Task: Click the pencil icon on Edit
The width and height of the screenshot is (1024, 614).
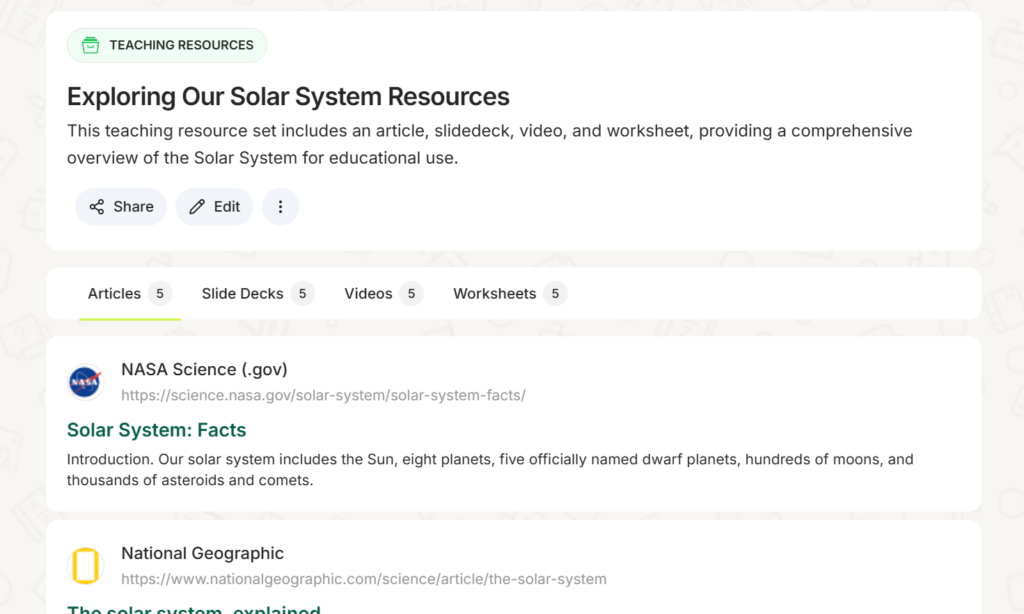Action: click(197, 207)
